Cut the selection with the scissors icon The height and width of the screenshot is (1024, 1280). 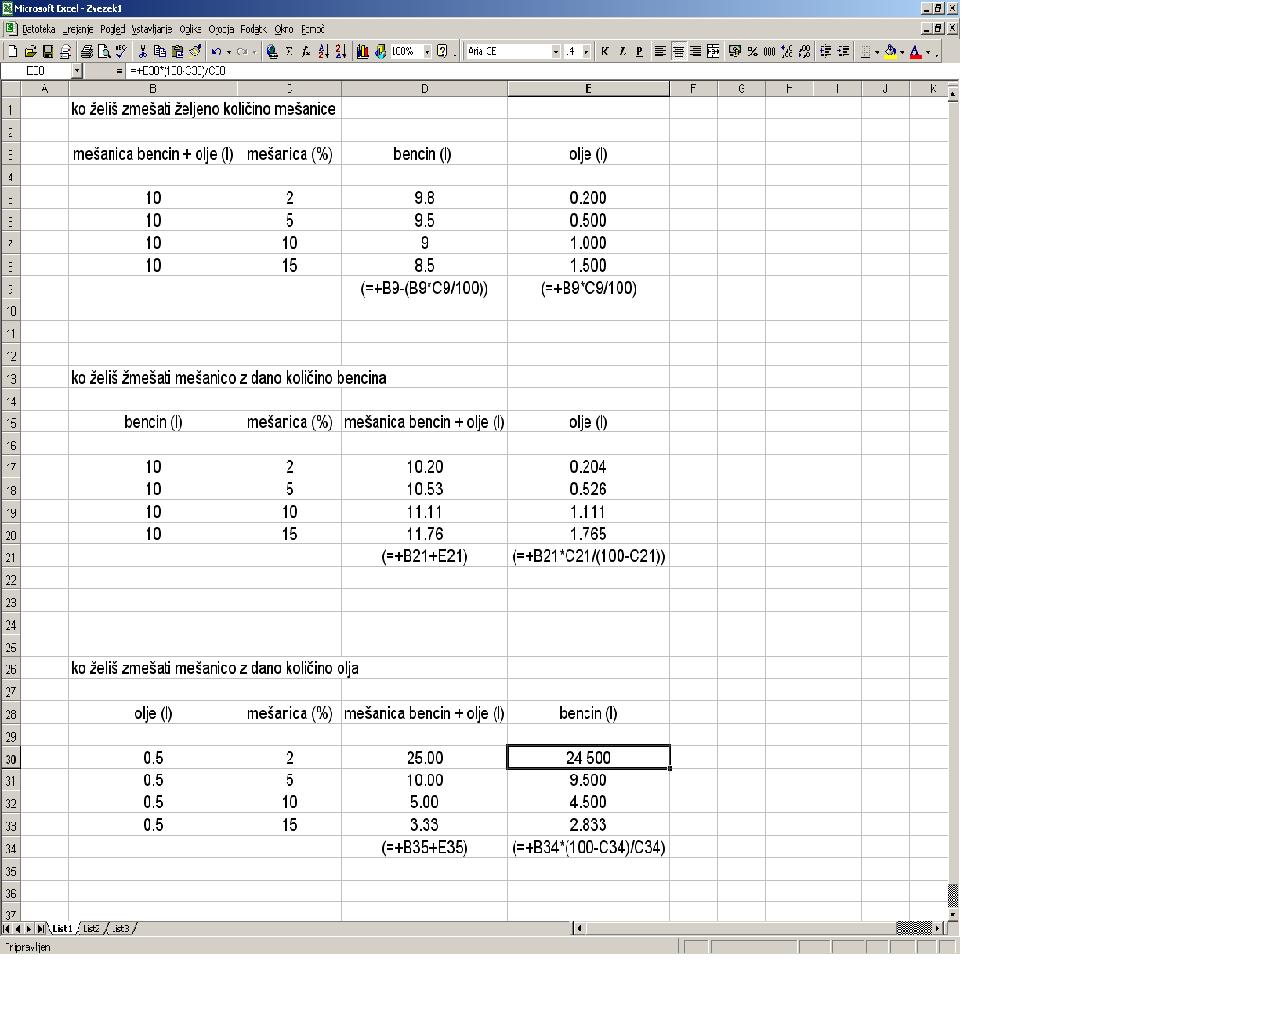[x=142, y=51]
